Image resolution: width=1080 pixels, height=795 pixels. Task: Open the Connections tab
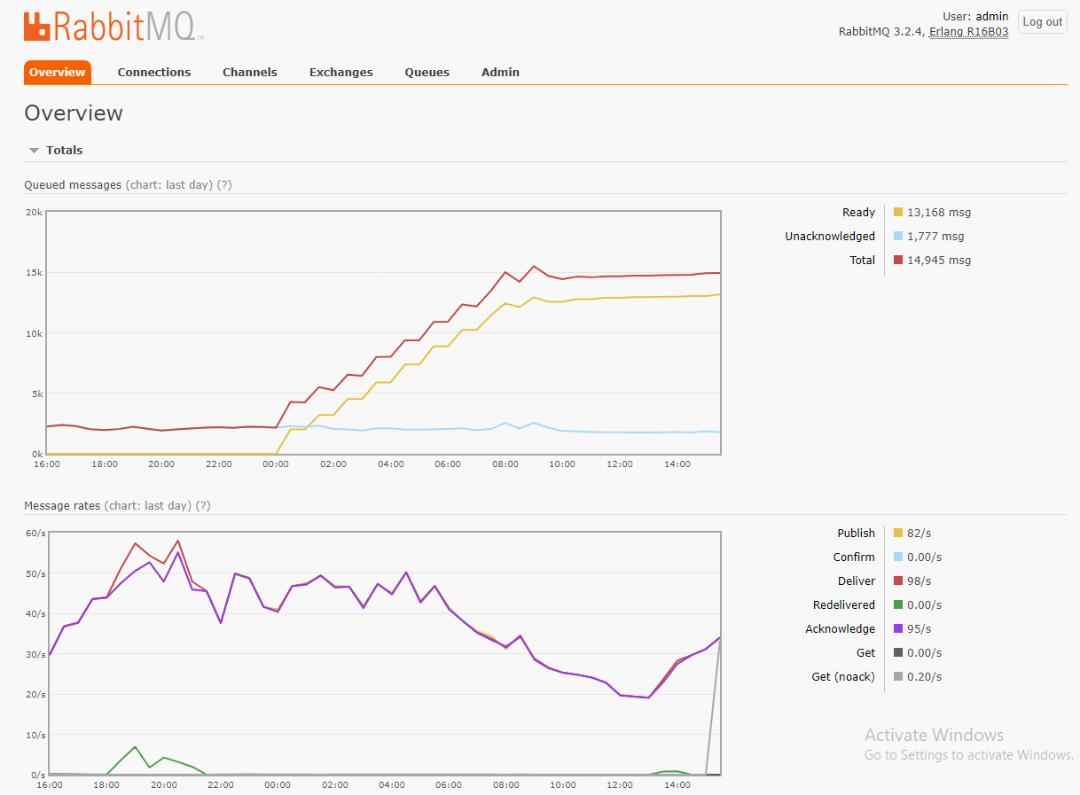tap(154, 72)
